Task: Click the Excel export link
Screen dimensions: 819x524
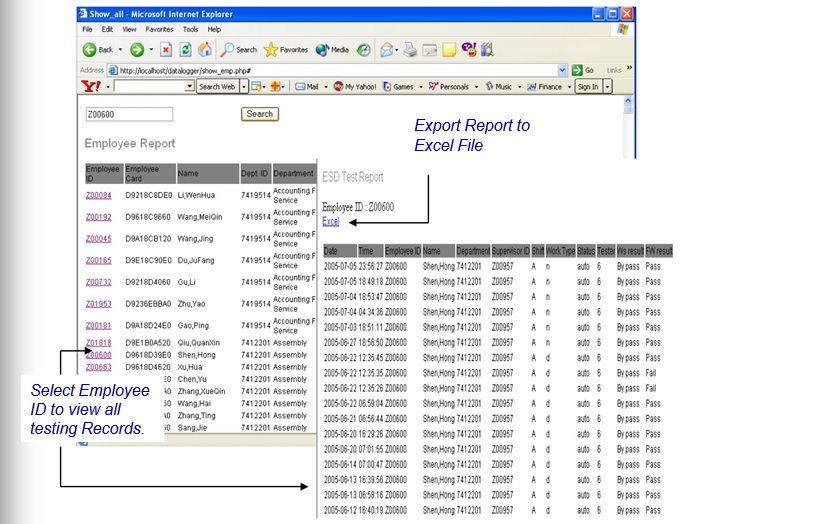Action: coord(330,221)
